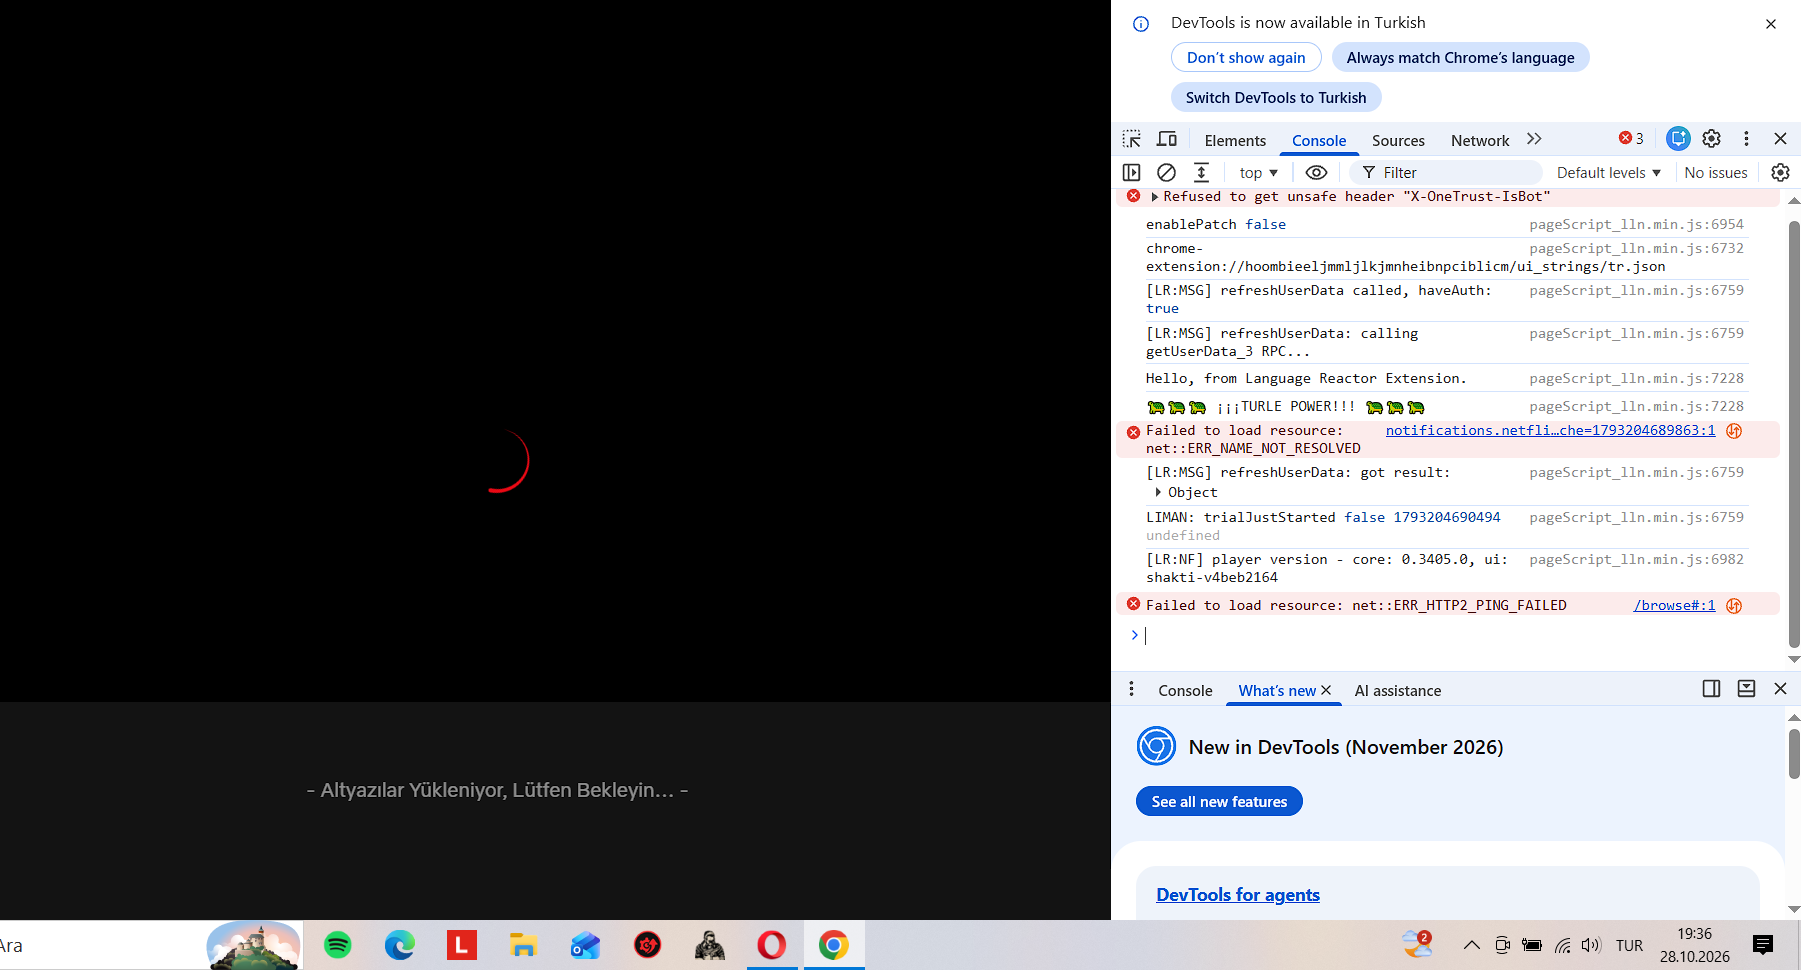
Task: Open the top JavaScript context dropdown
Action: pyautogui.click(x=1258, y=173)
